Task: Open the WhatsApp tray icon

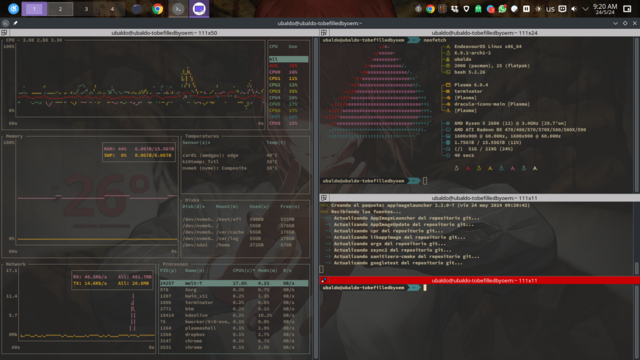Action: tap(502, 9)
